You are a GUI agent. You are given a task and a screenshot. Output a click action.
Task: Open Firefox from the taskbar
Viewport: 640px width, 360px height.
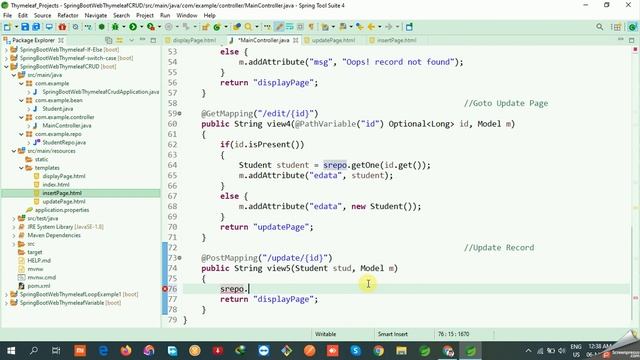(x=126, y=351)
